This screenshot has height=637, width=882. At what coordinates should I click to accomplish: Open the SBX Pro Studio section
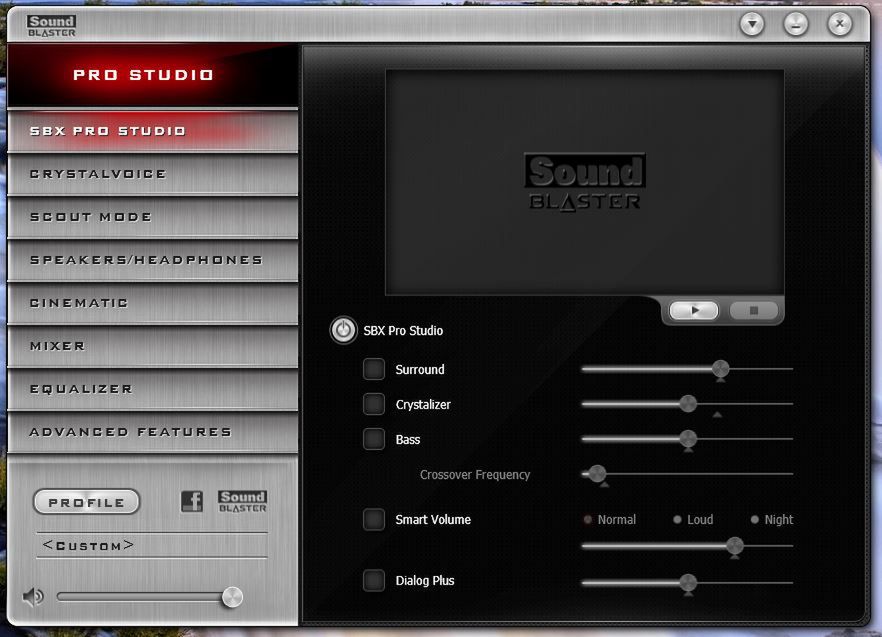(x=152, y=131)
